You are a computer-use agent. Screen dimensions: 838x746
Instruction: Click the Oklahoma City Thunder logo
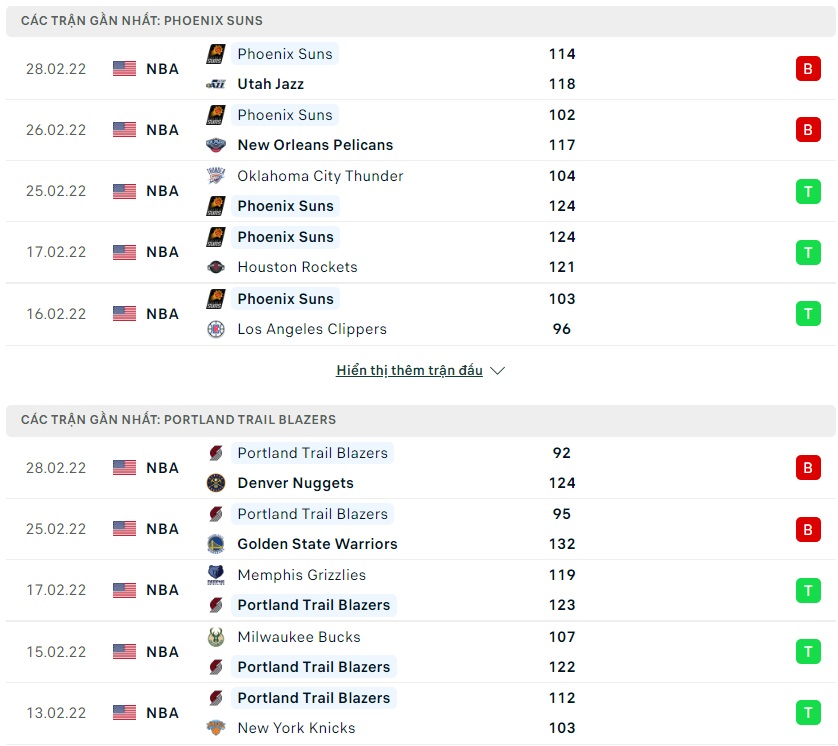click(215, 176)
